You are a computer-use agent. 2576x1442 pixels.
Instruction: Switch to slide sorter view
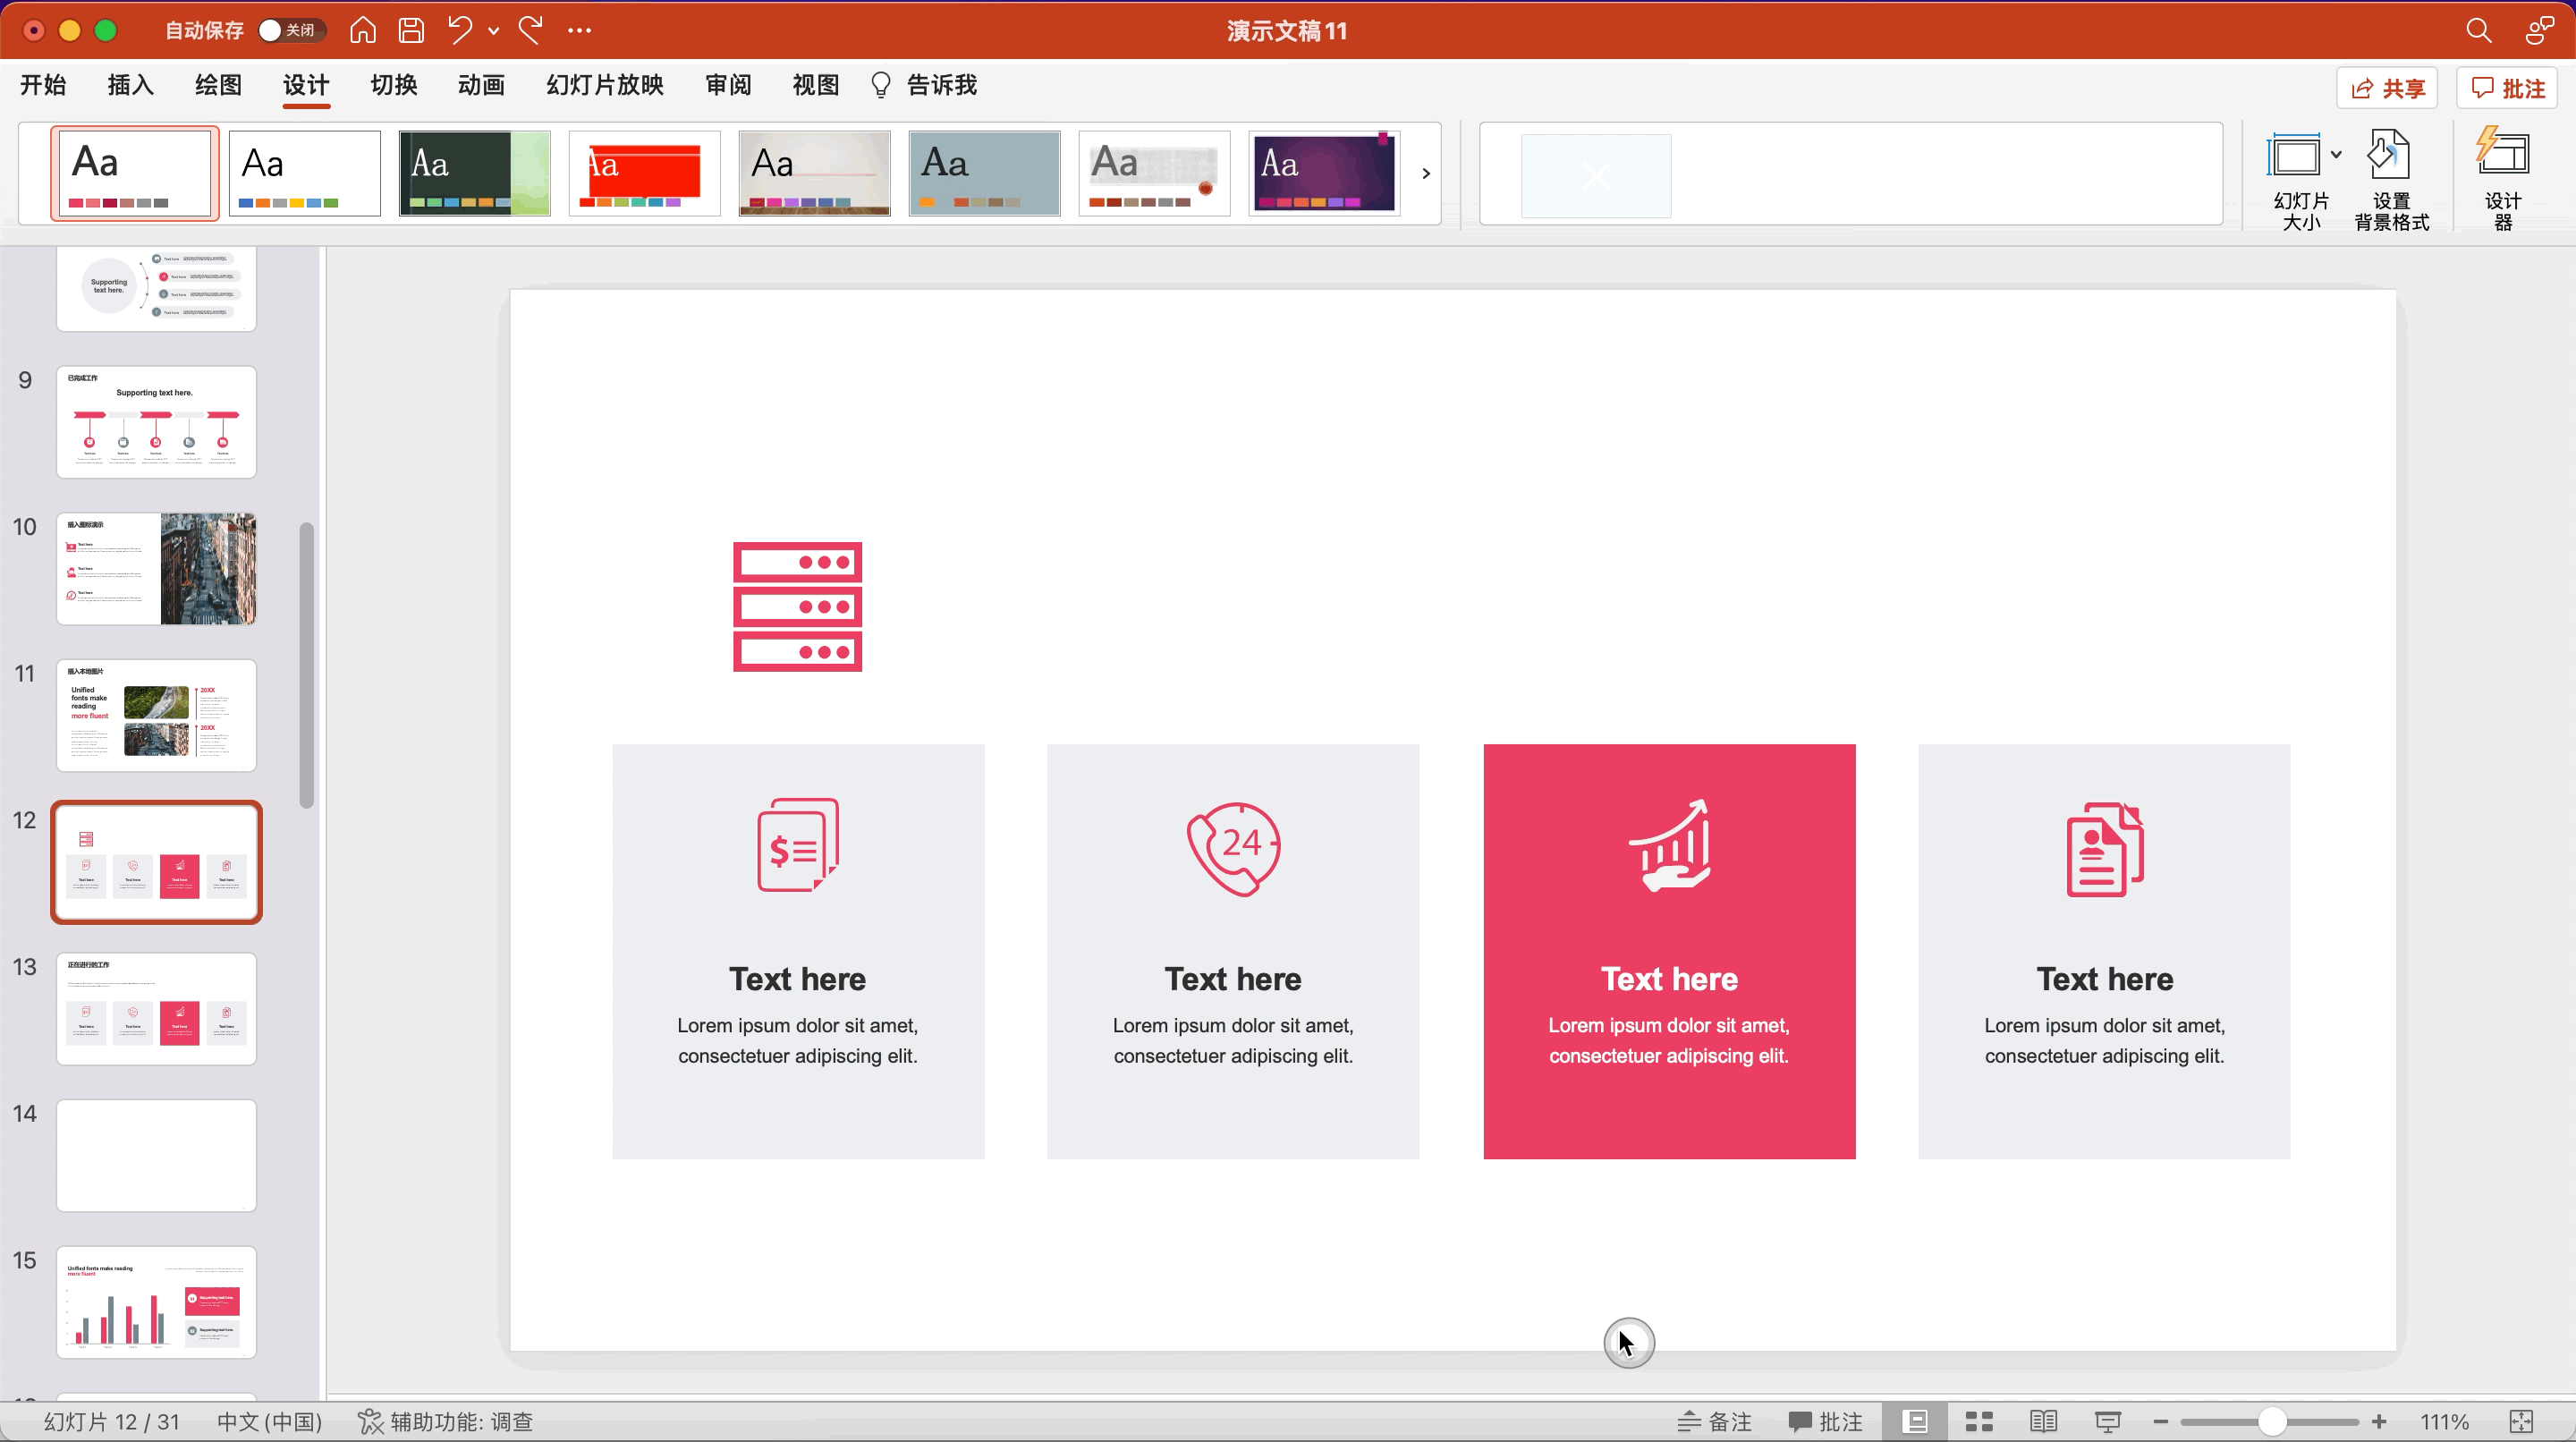click(x=1979, y=1421)
